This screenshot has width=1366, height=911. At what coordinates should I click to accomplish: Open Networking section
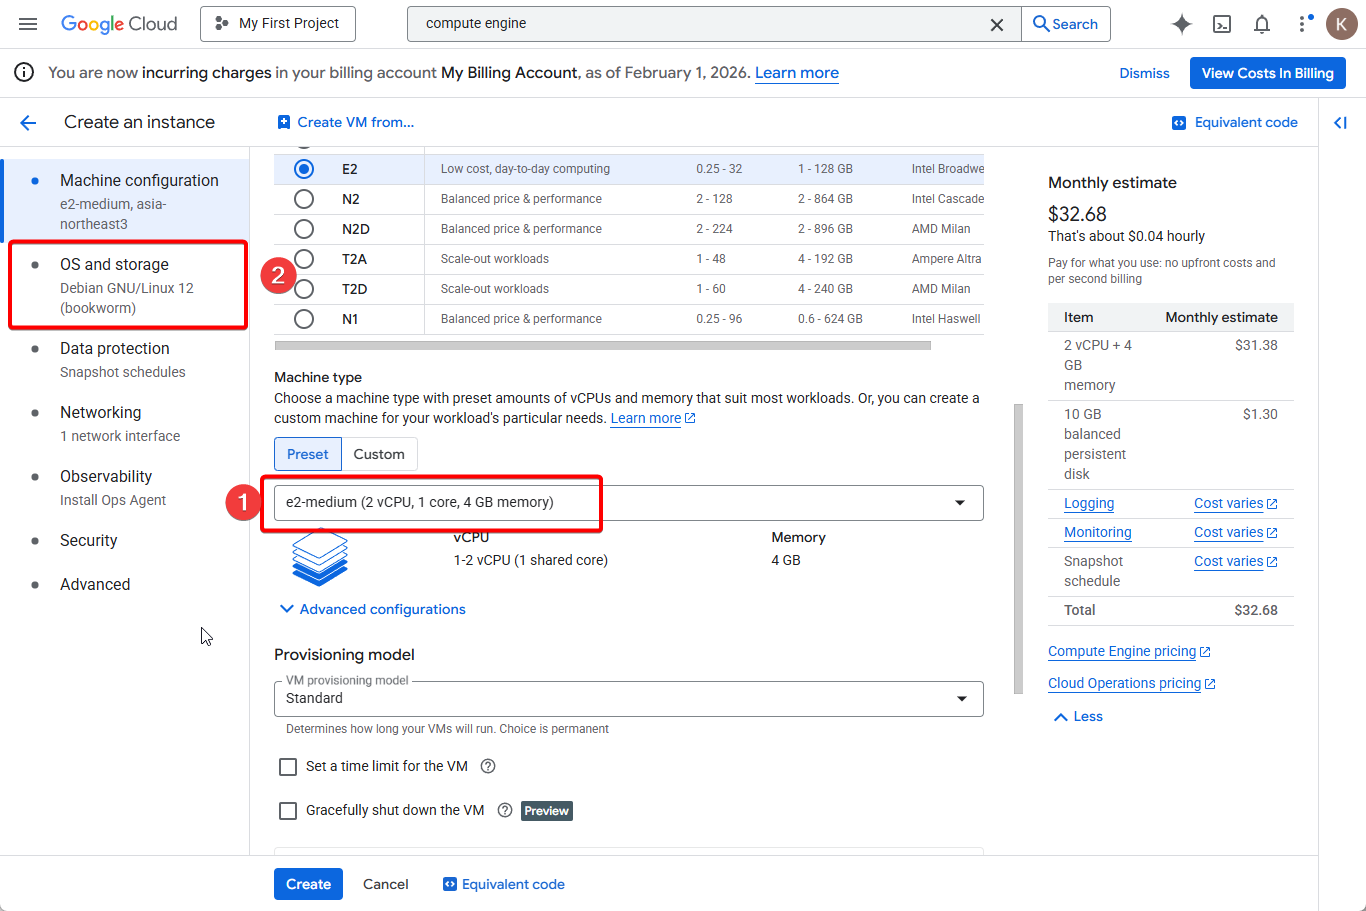[127, 424]
